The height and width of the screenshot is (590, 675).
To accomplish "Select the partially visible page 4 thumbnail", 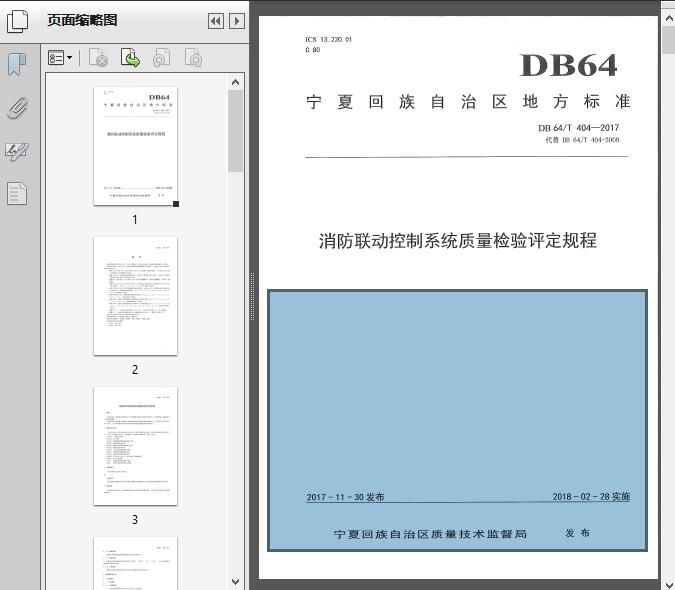I will point(135,563).
